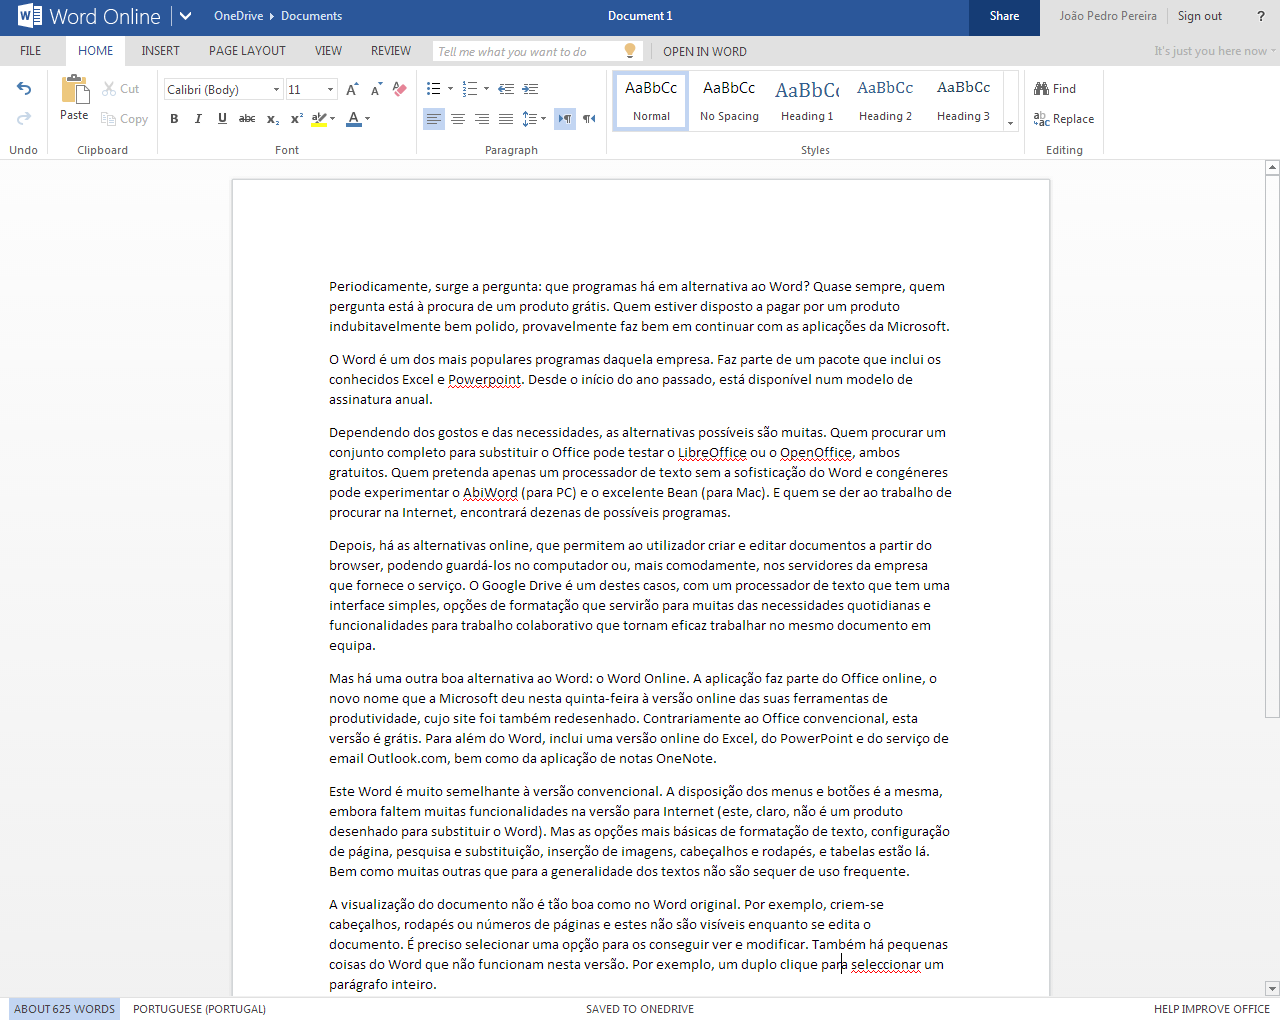The width and height of the screenshot is (1280, 1024).
Task: Switch to the INSERT ribbon tab
Action: click(160, 51)
